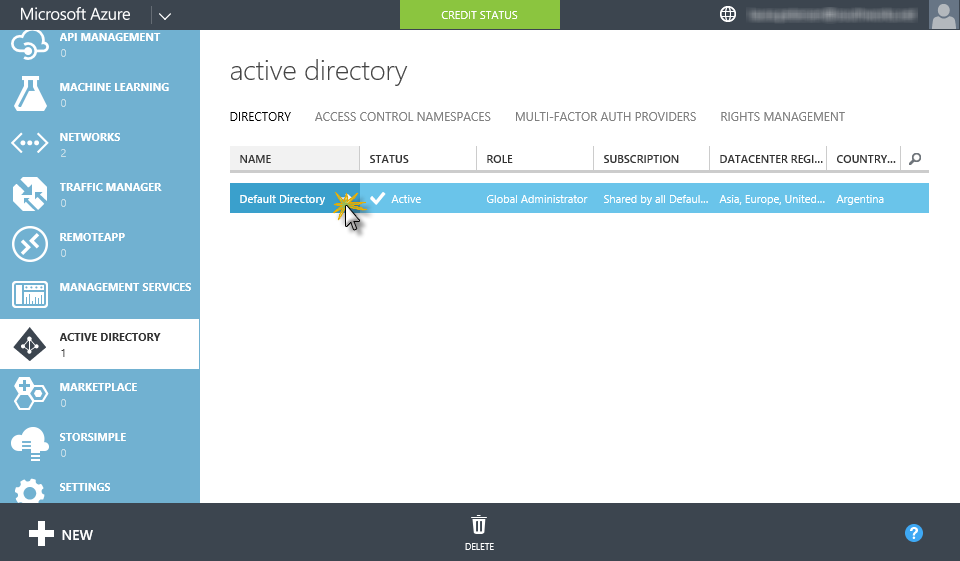Select the Settings sidebar label
Viewport: 960px width, 561px height.
[x=85, y=487]
